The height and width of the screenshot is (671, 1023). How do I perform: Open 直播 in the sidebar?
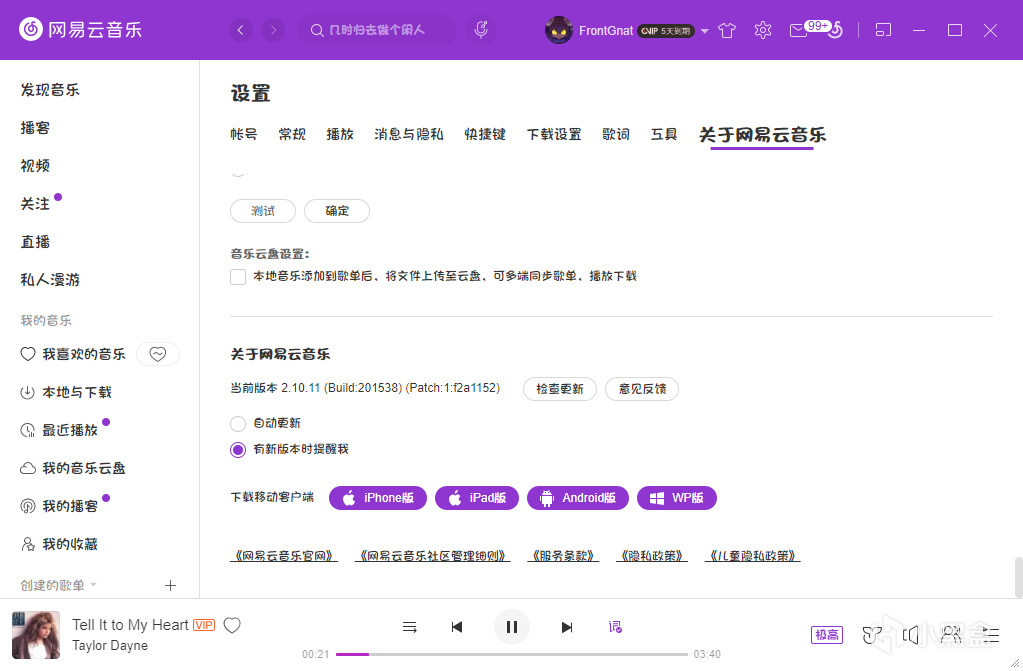[35, 242]
